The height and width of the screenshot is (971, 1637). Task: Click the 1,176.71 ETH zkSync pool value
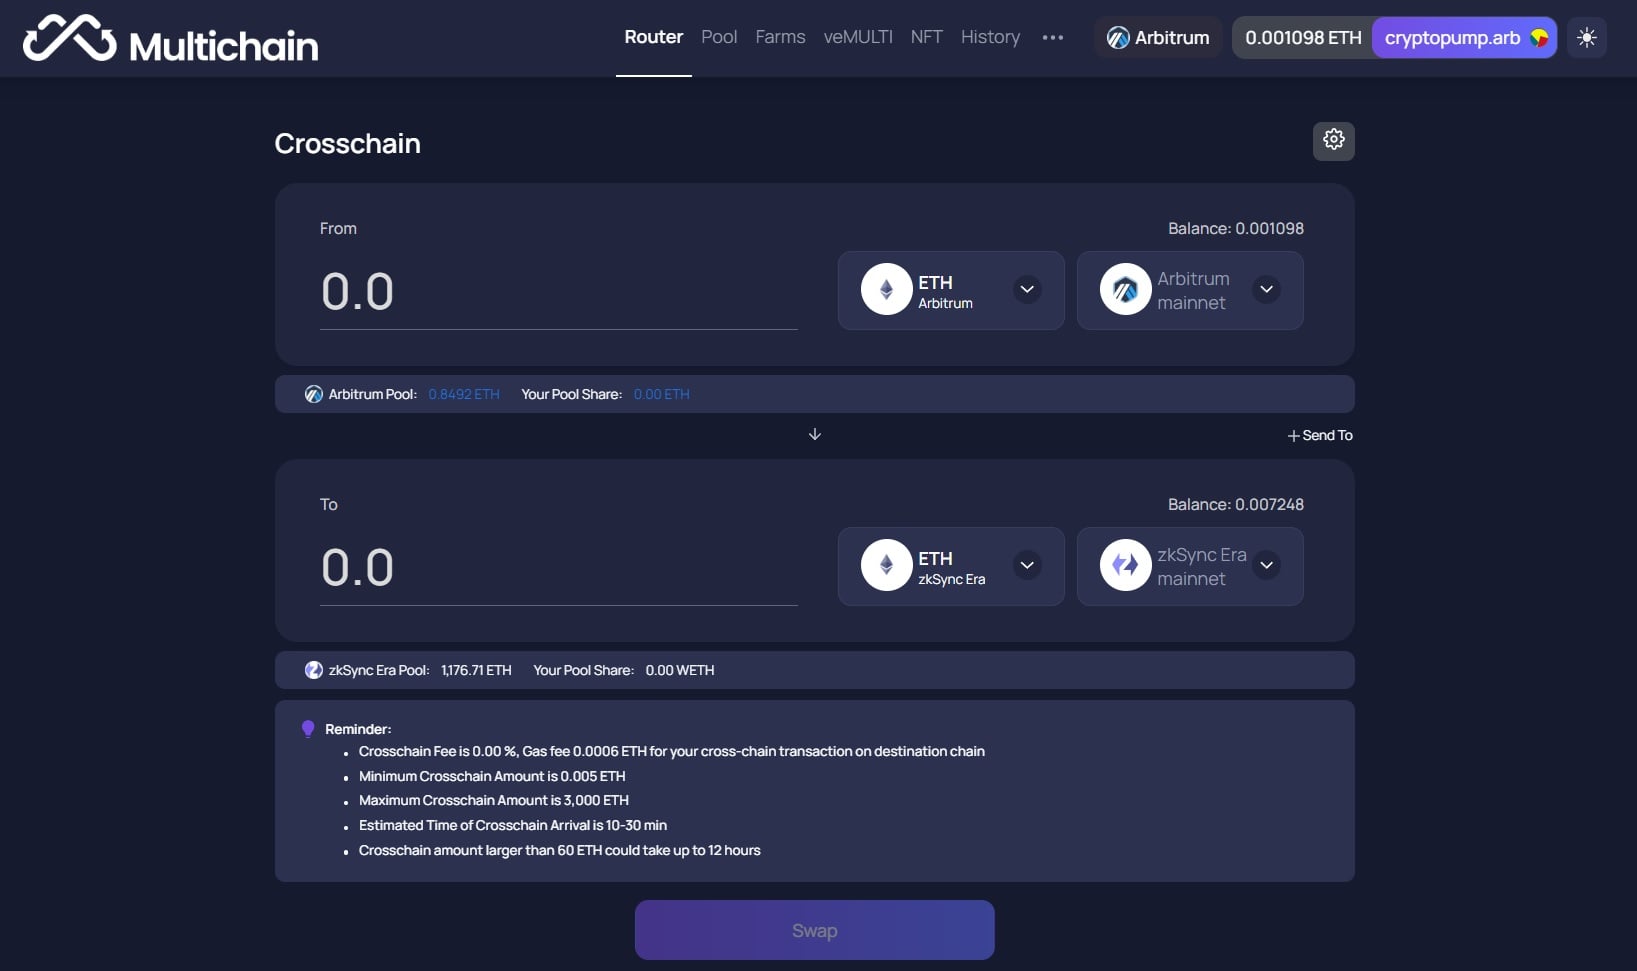[476, 670]
